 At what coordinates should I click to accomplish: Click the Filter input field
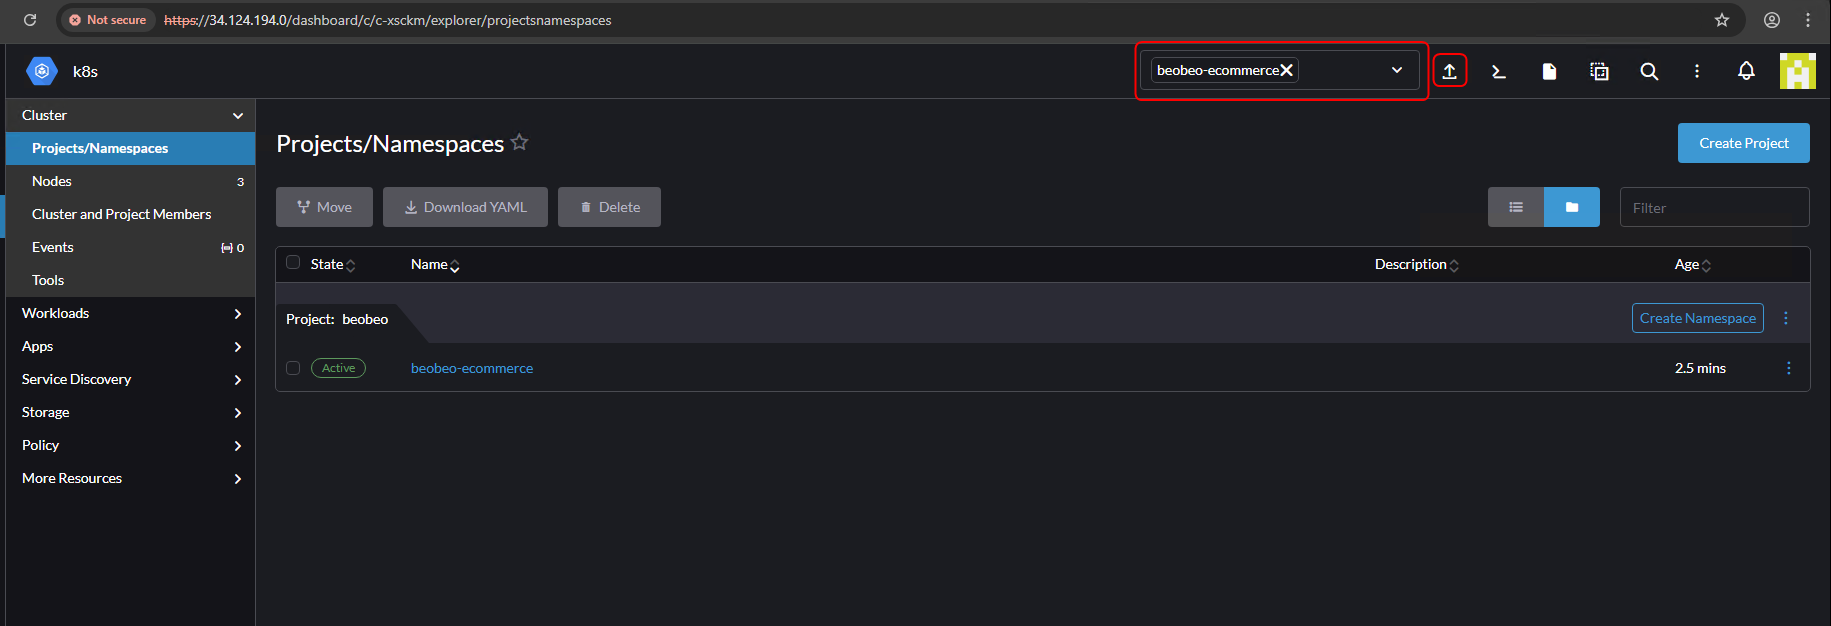pos(1714,208)
